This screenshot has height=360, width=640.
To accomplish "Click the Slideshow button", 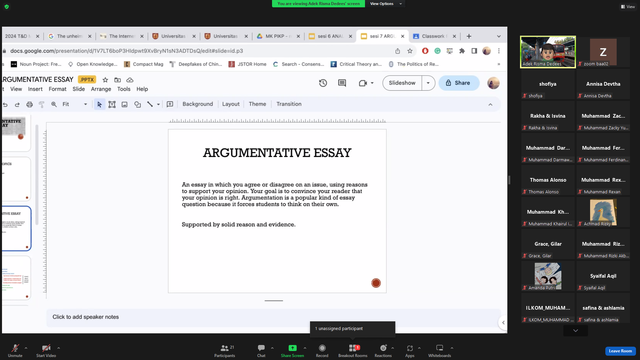I will coord(402,83).
